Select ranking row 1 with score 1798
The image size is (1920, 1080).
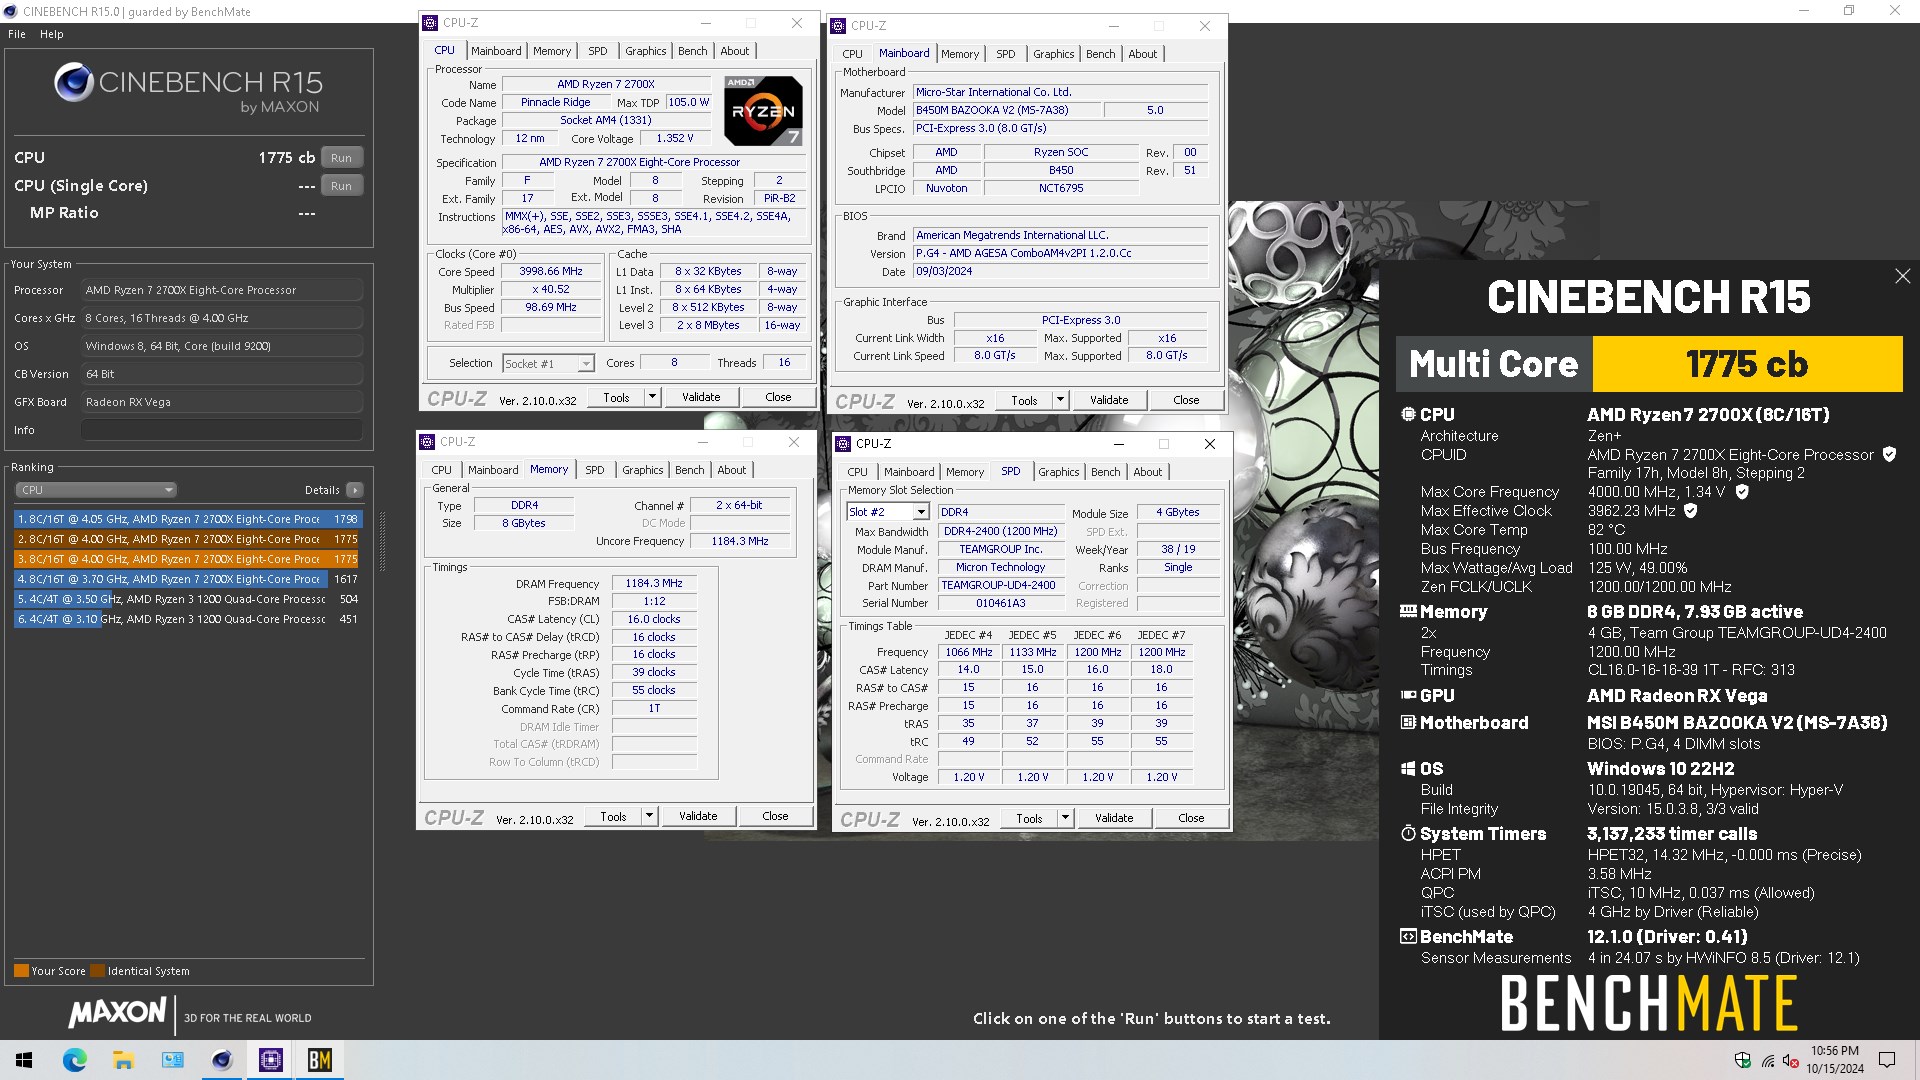187,519
